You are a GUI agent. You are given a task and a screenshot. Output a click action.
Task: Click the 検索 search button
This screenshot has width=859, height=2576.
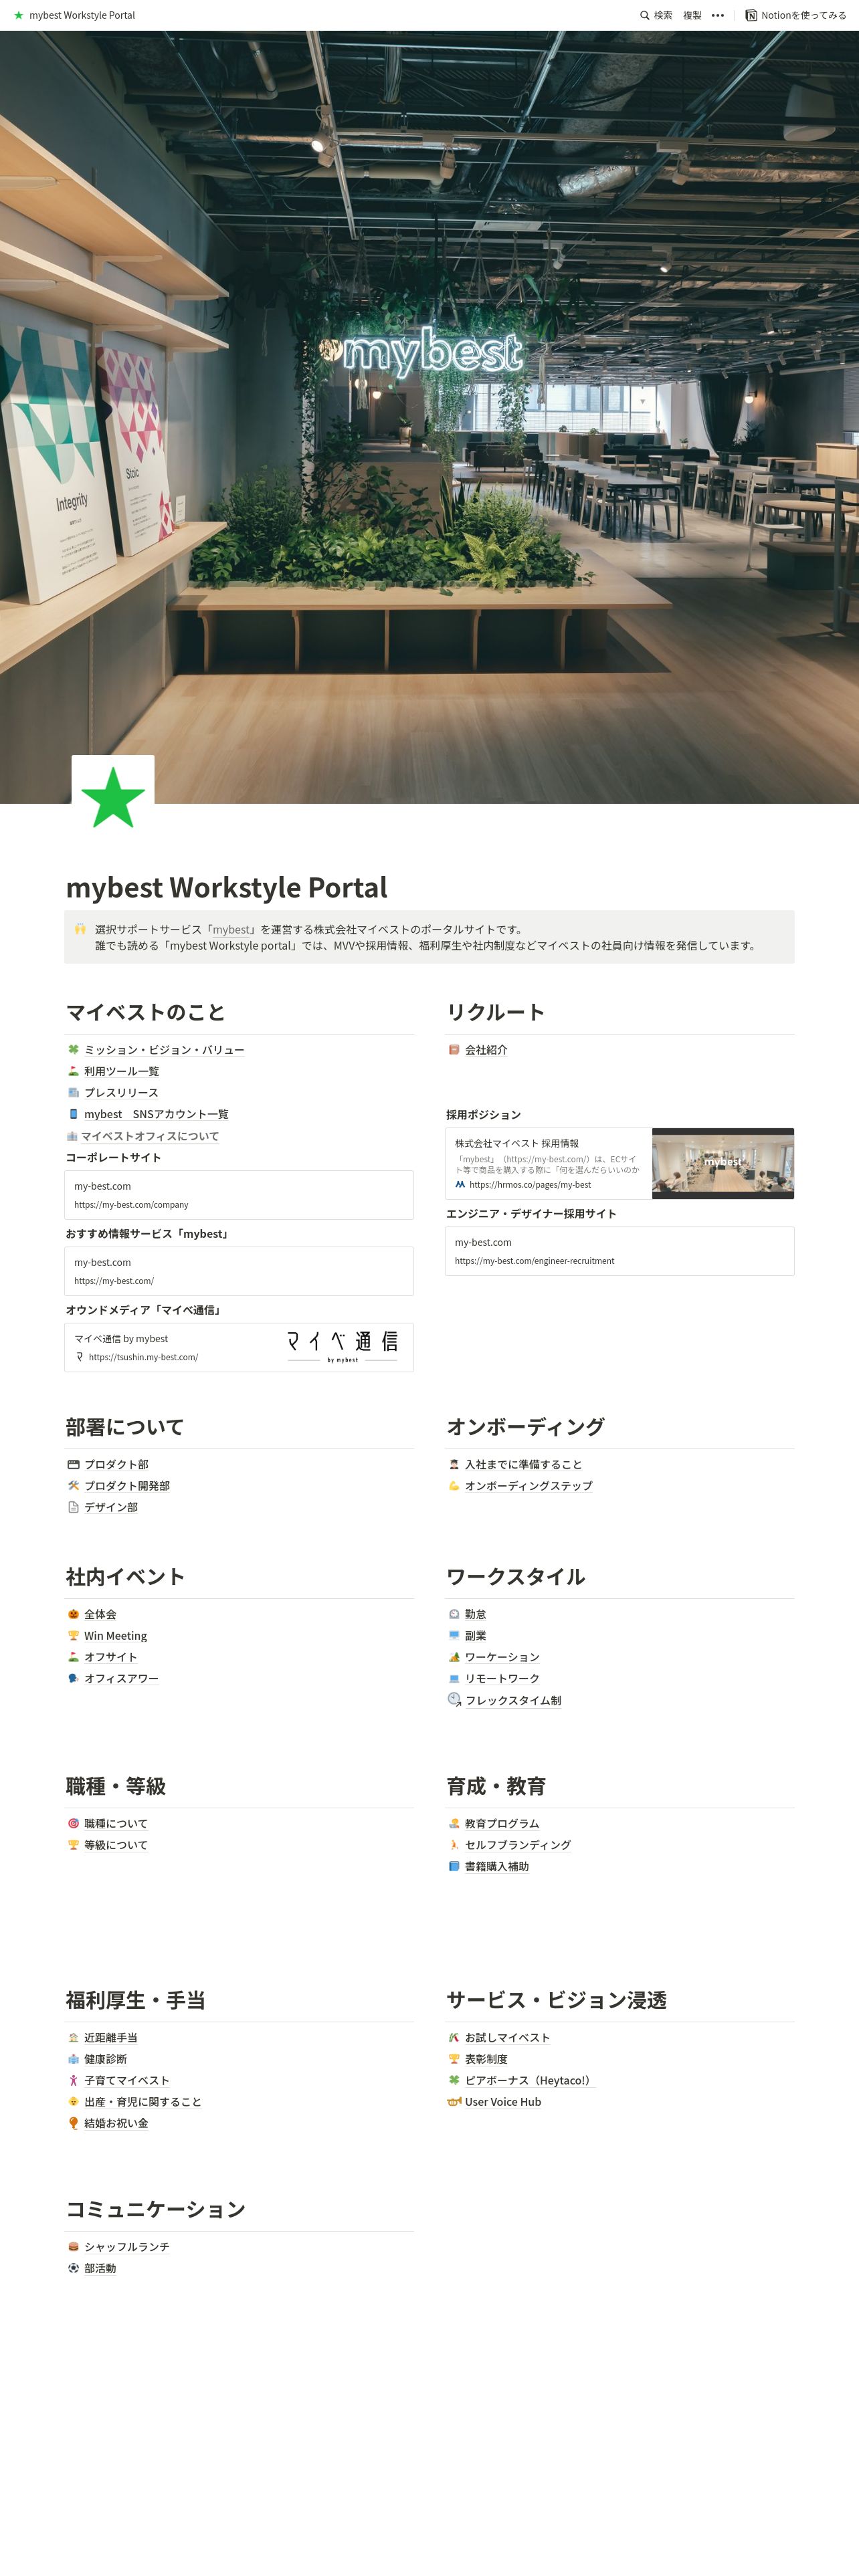(x=656, y=15)
